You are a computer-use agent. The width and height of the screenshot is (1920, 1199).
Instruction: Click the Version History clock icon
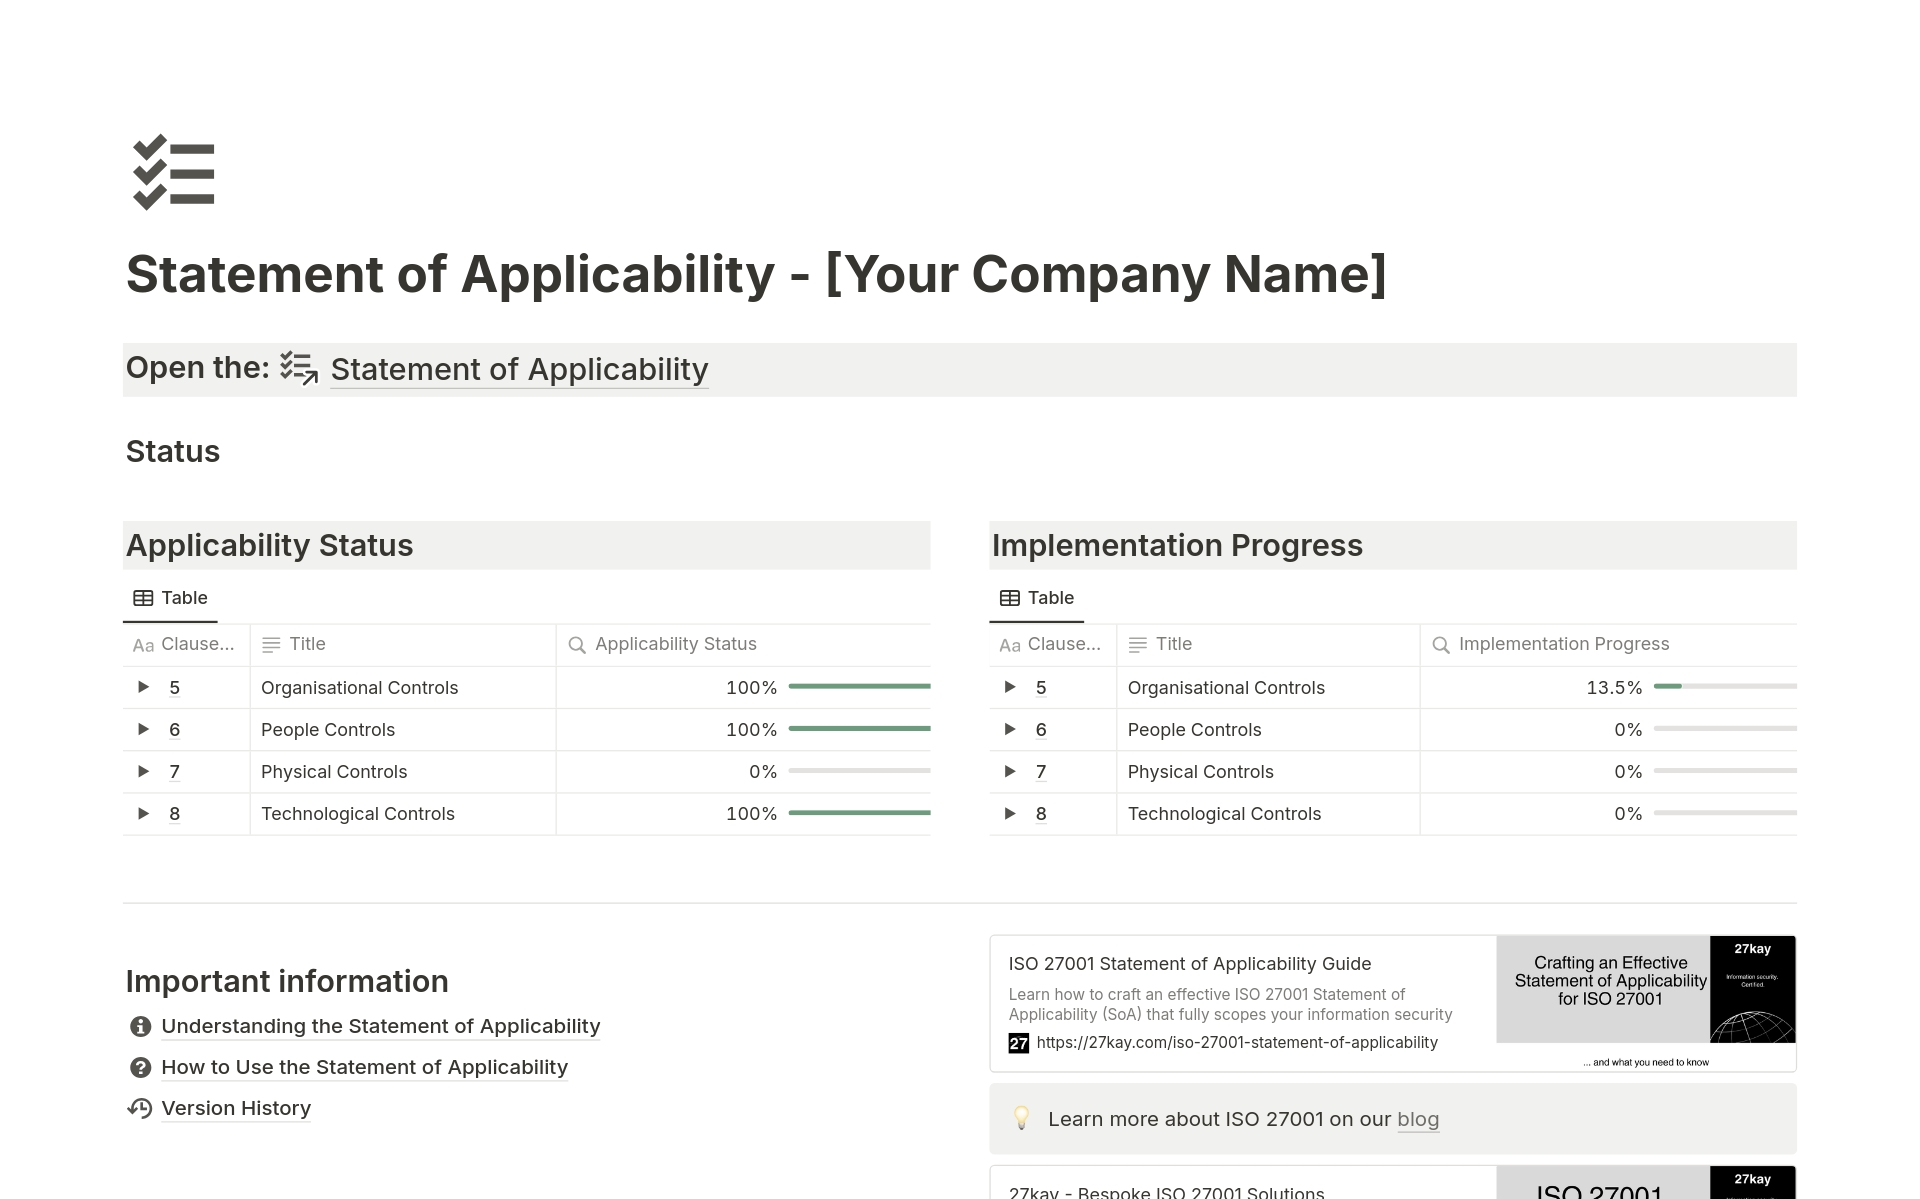click(x=140, y=1109)
